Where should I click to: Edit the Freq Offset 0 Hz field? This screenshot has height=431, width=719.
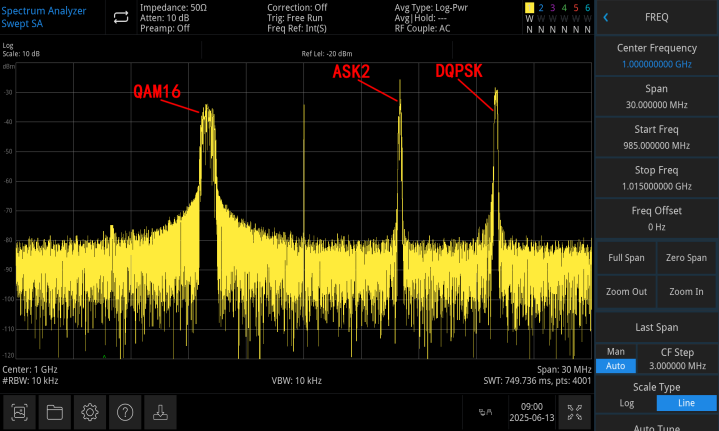(x=657, y=218)
